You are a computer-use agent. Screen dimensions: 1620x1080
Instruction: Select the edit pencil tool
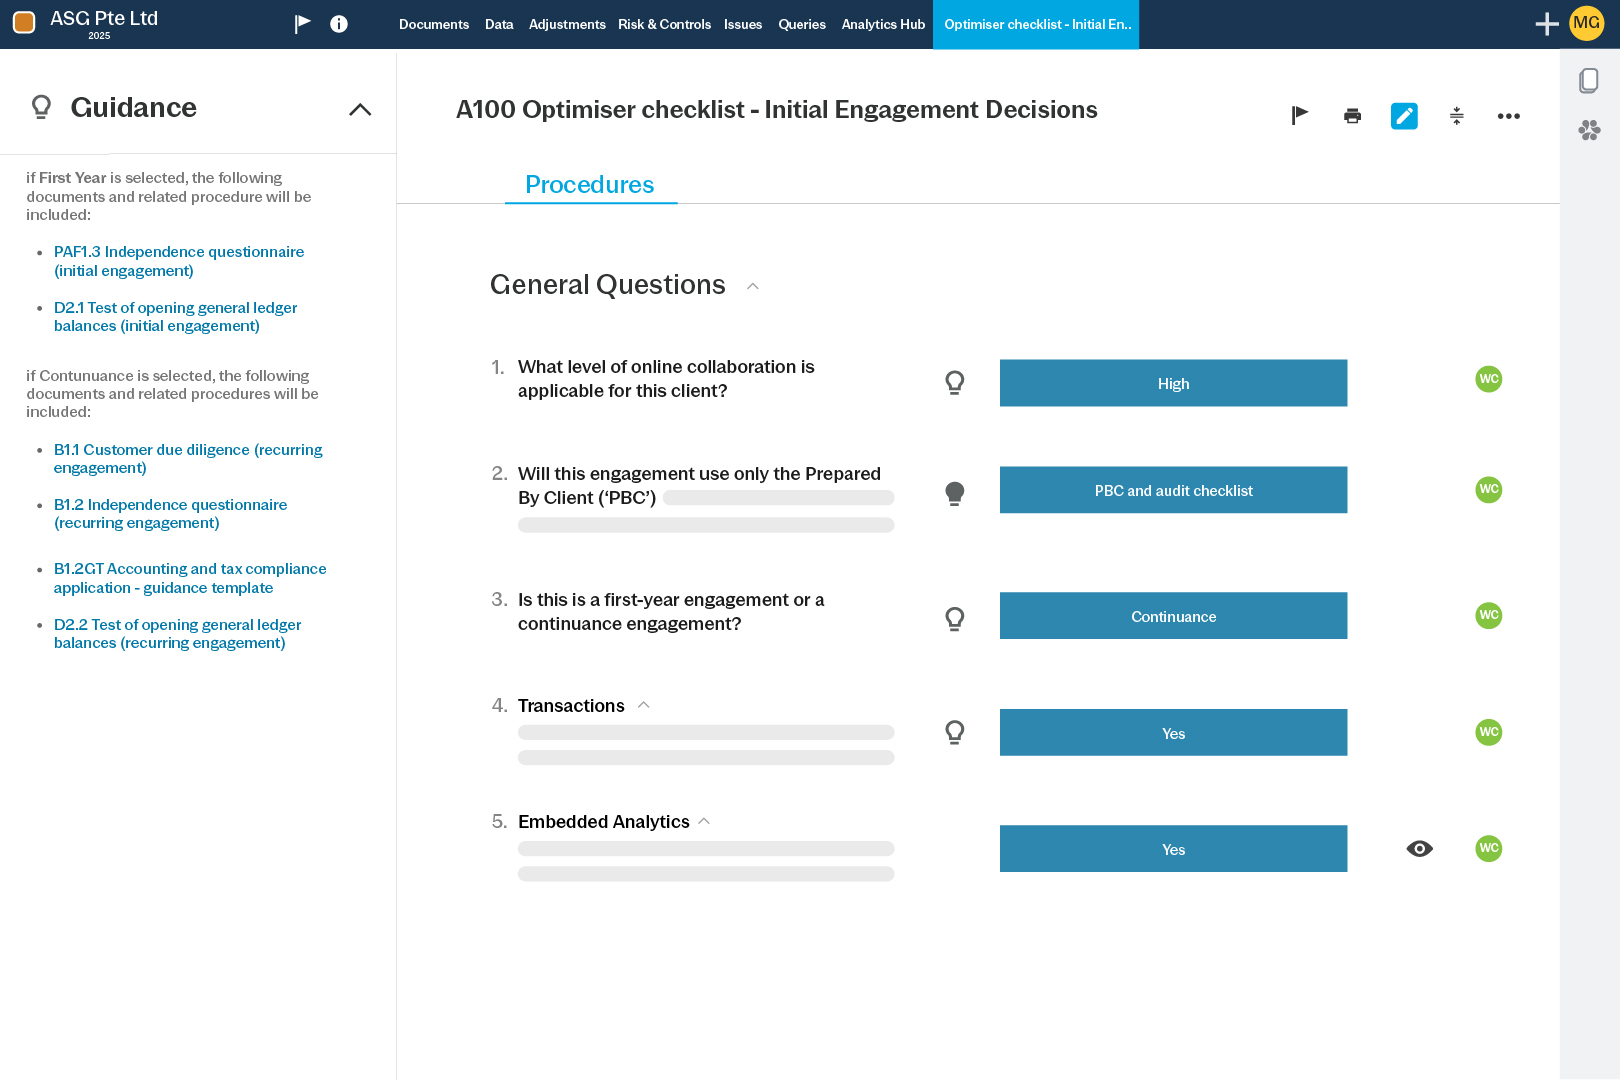pos(1404,116)
